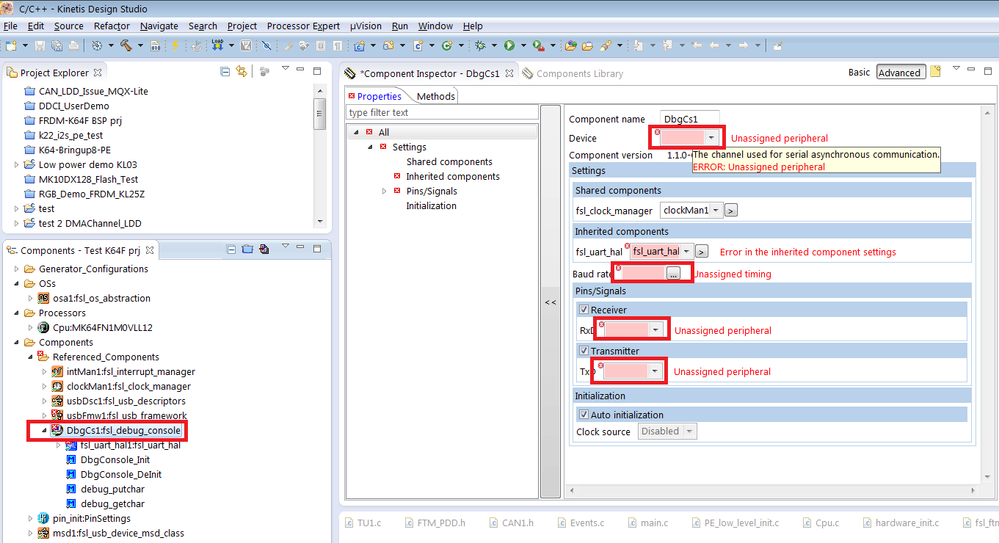Collapse the Settings node in properties tree
Screen dimensions: 999x543
pyautogui.click(x=370, y=147)
